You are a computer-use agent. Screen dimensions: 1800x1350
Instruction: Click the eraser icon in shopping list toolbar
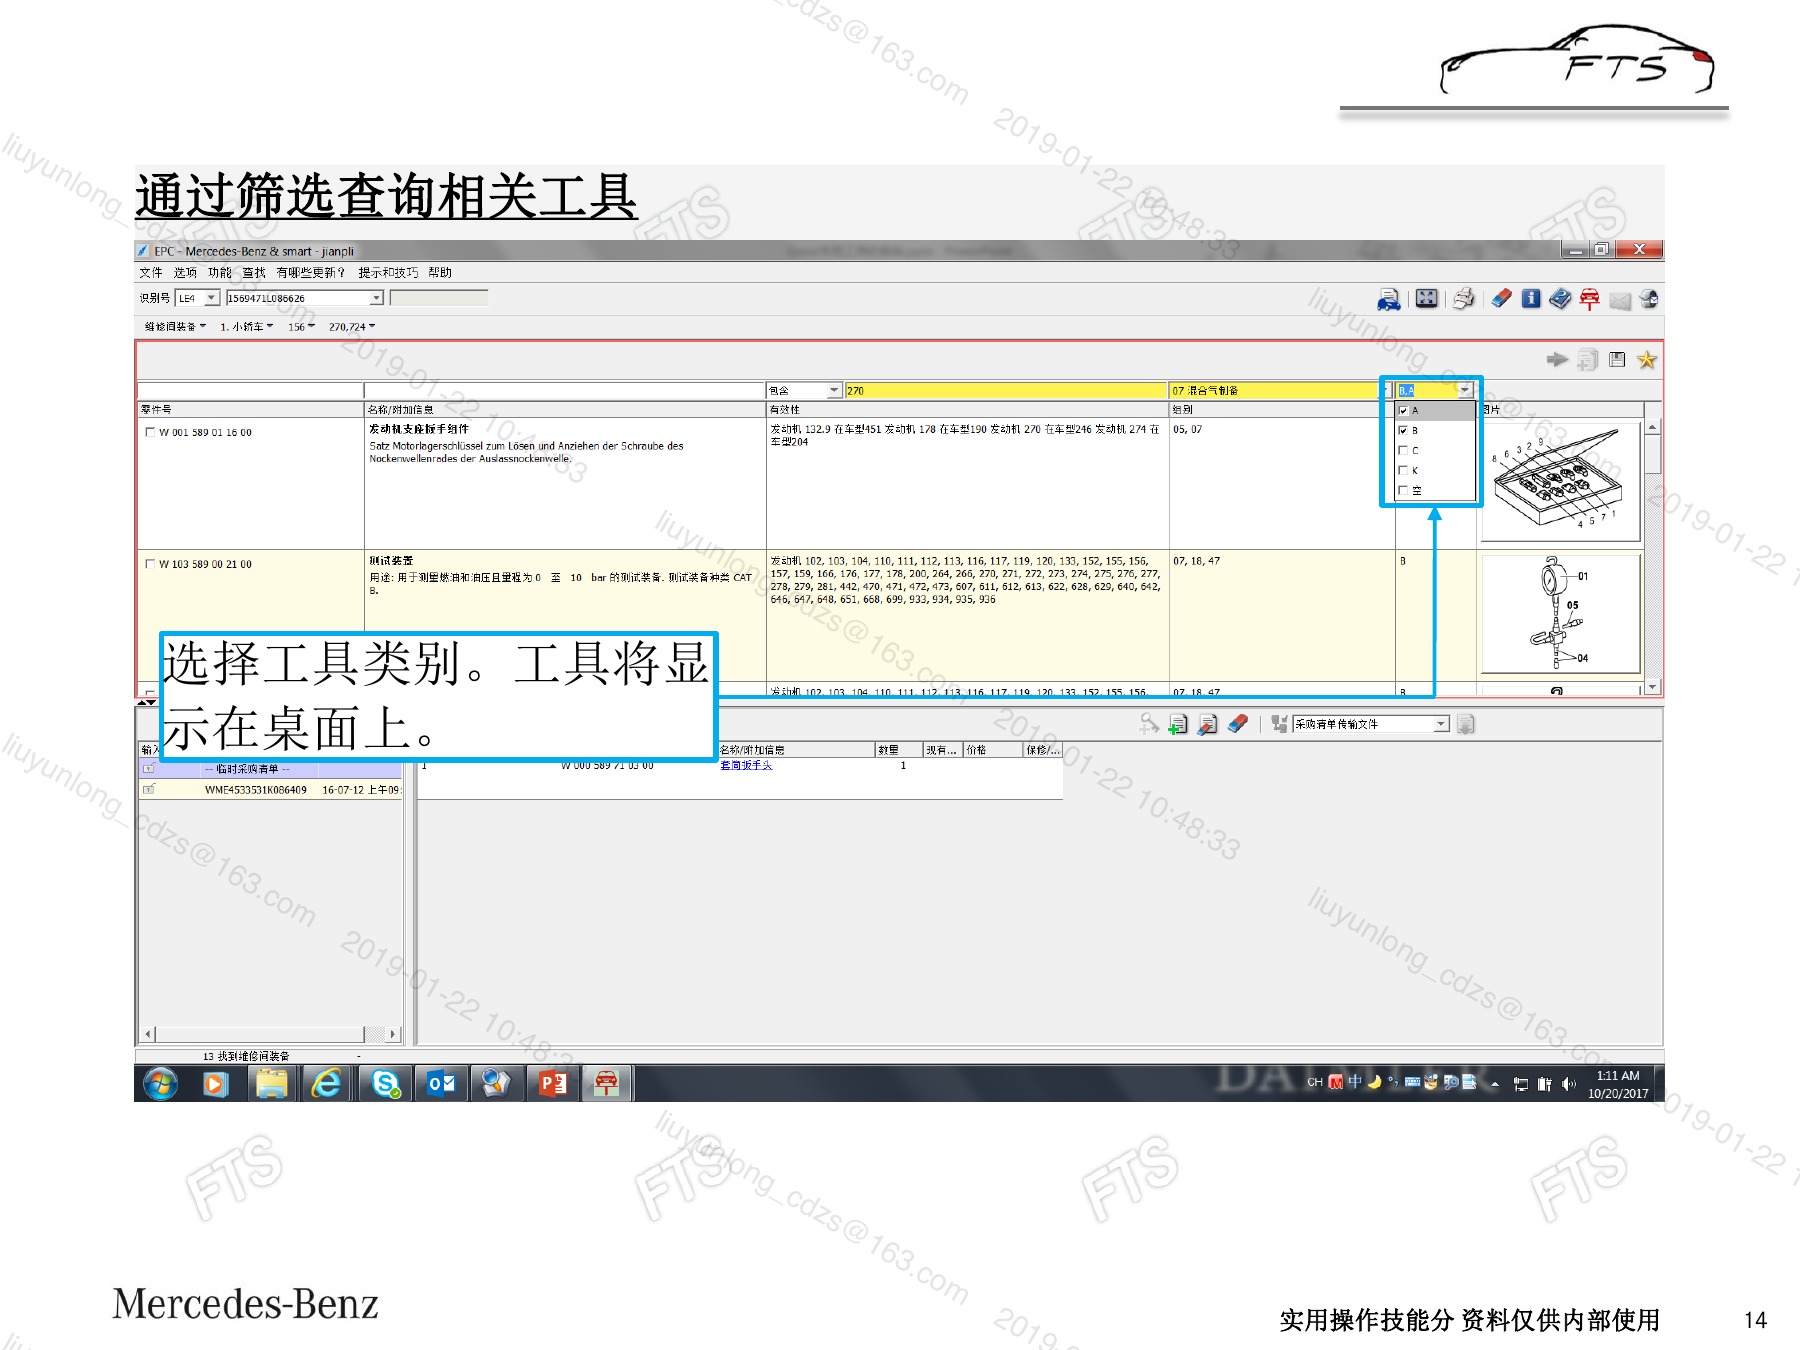pos(1238,723)
